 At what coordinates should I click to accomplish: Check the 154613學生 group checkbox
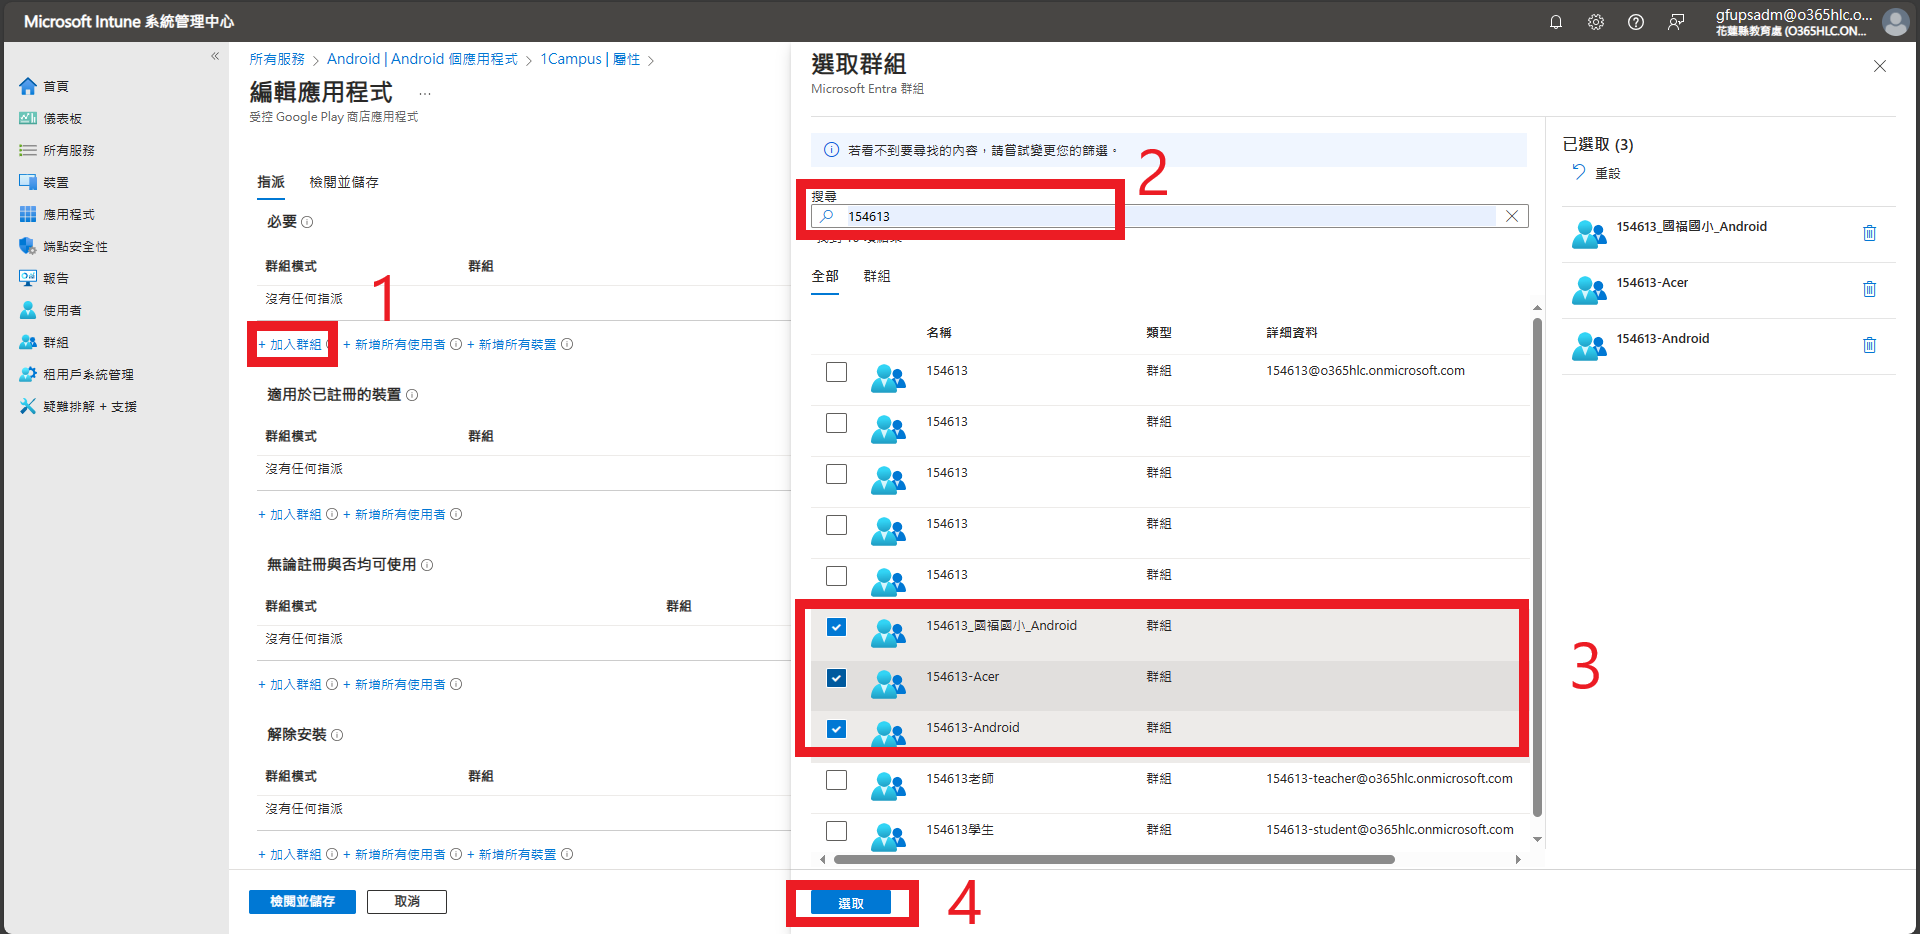click(837, 831)
